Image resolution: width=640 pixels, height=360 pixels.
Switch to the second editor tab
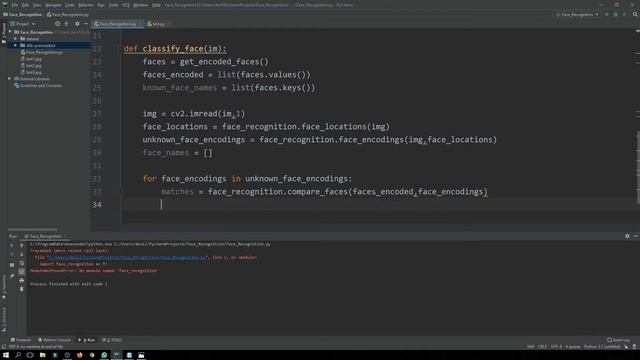pyautogui.click(x=157, y=24)
